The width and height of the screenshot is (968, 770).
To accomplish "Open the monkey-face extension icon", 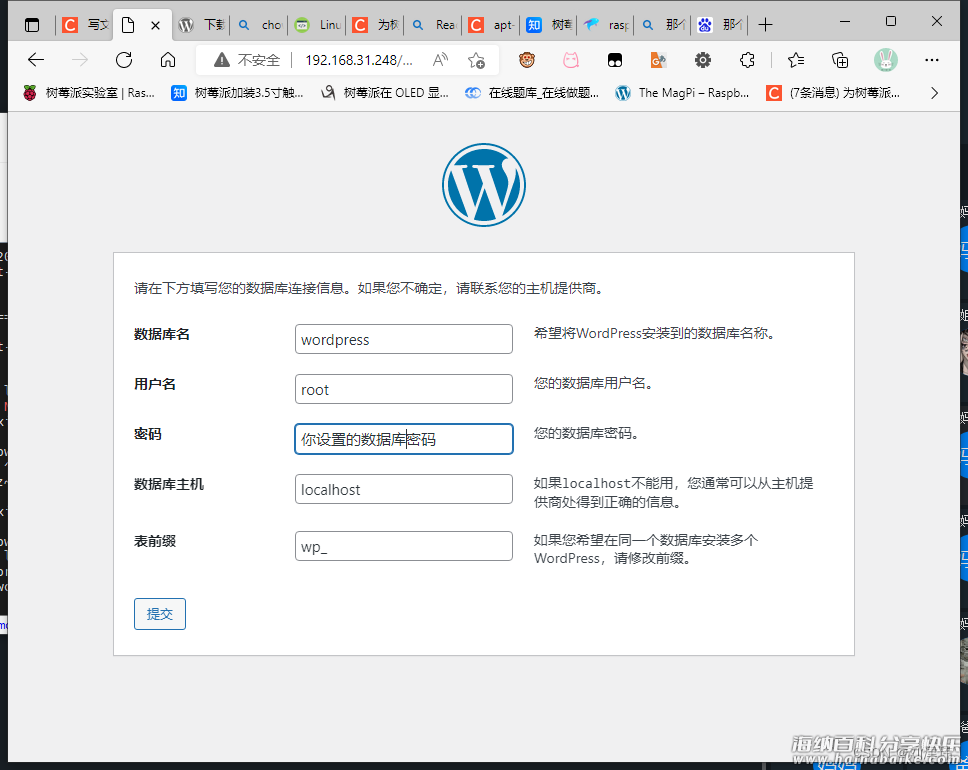I will [x=527, y=60].
